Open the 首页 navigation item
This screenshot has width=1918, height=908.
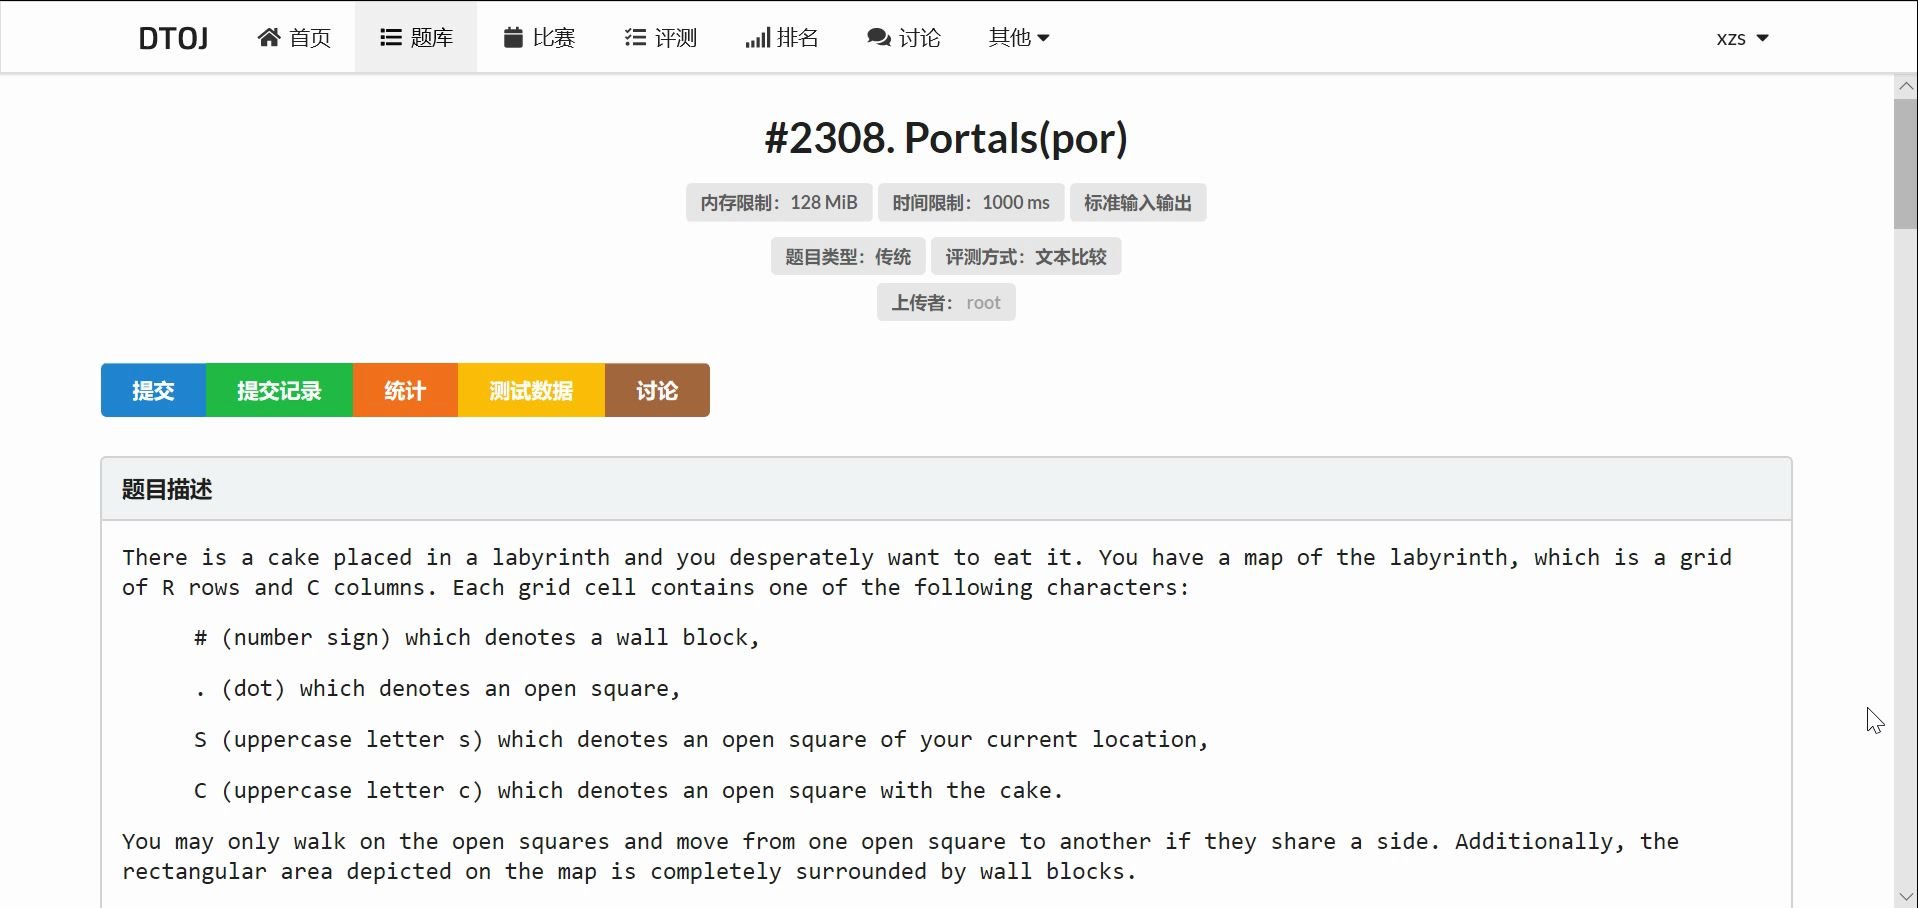pos(294,38)
